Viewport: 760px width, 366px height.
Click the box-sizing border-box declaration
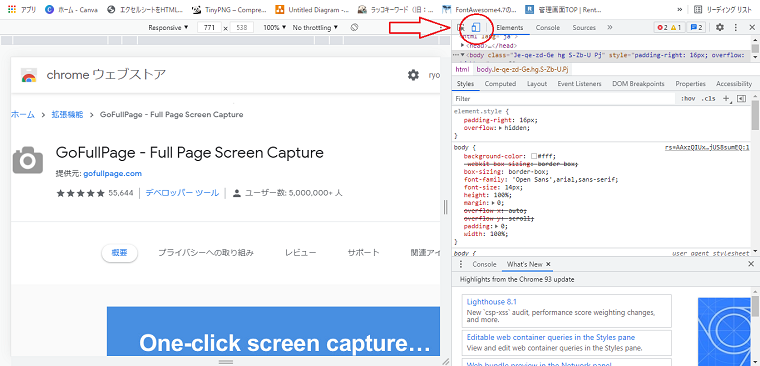click(x=506, y=172)
